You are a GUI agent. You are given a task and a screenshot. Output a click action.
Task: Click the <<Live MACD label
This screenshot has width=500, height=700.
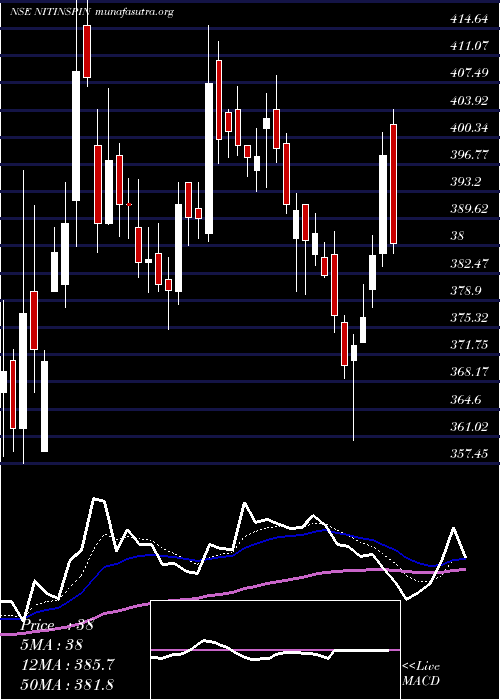coord(421,674)
